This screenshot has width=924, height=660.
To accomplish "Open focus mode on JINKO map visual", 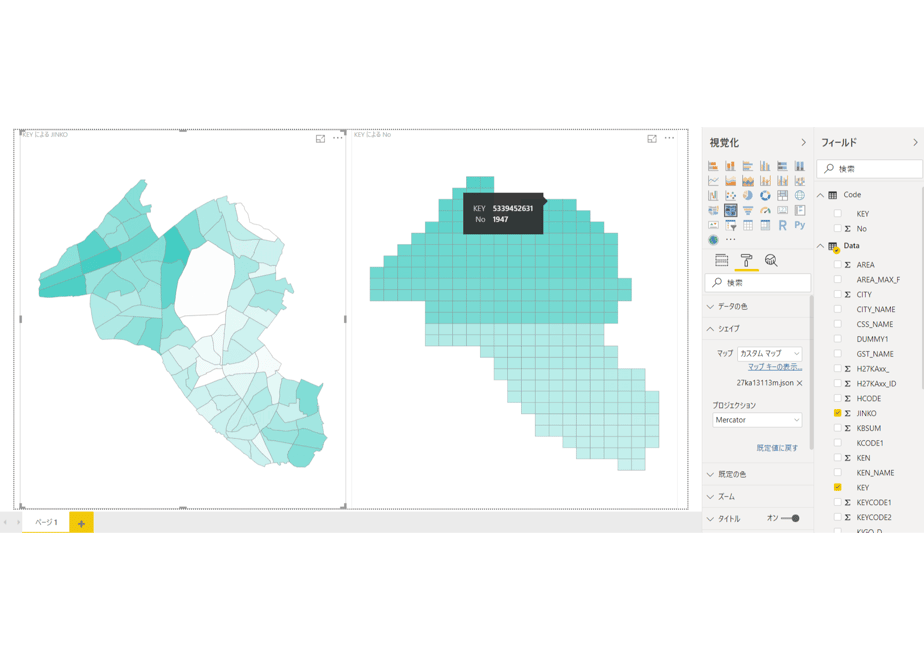I will coord(320,138).
